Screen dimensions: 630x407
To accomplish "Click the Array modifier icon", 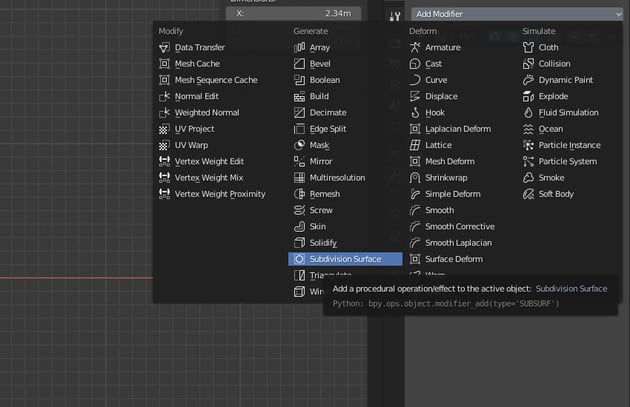I will click(x=299, y=47).
